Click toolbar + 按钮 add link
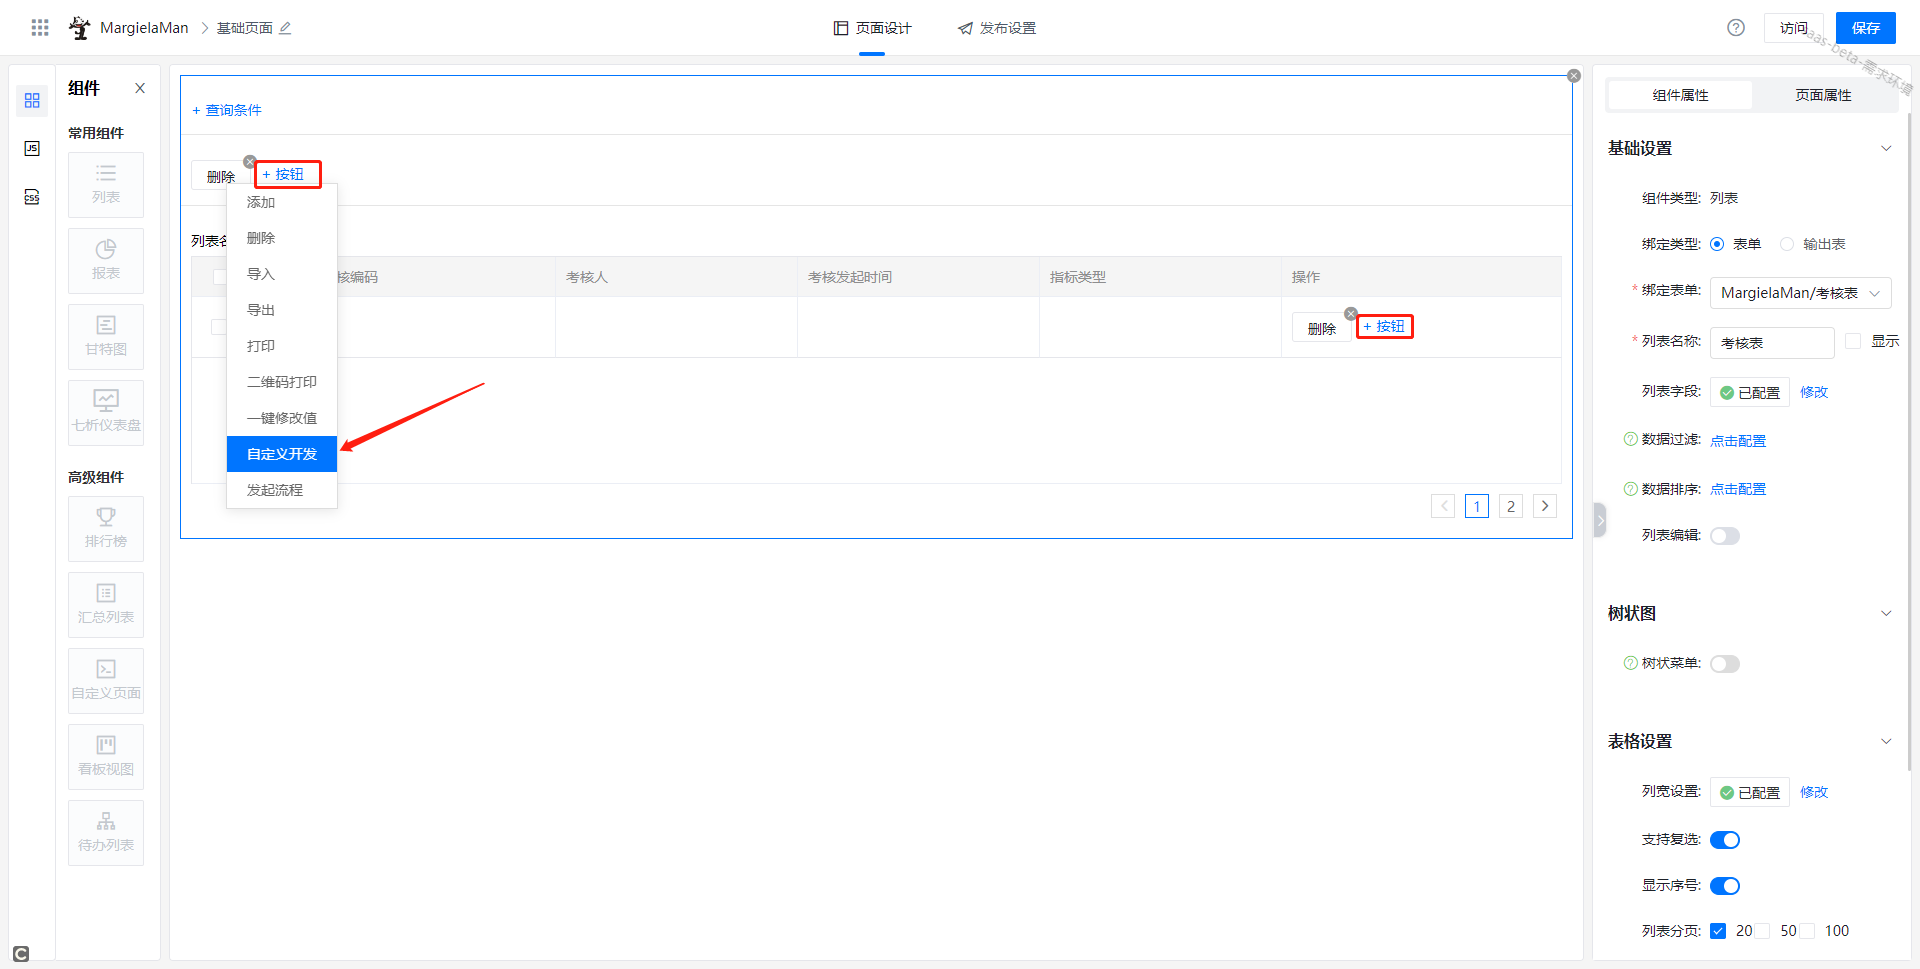1920x969 pixels. pyautogui.click(x=283, y=174)
